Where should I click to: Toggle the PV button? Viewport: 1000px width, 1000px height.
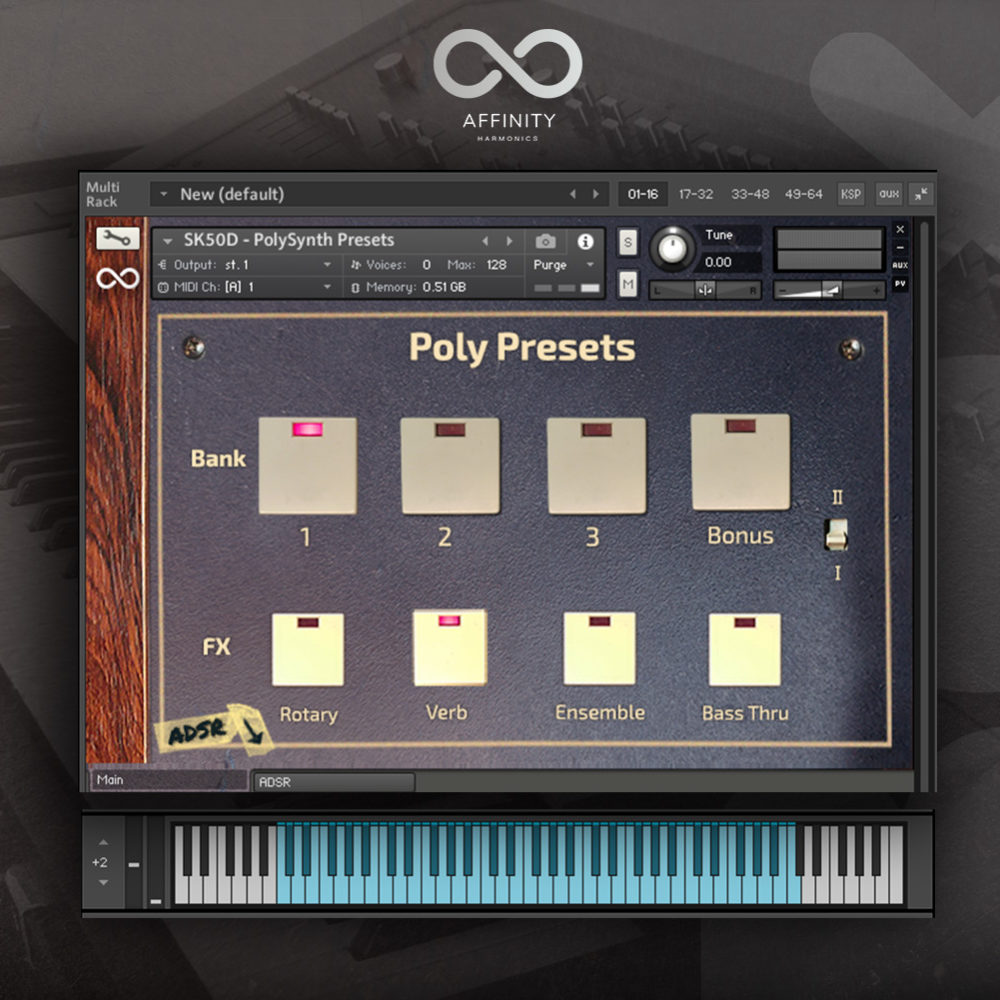click(x=900, y=284)
